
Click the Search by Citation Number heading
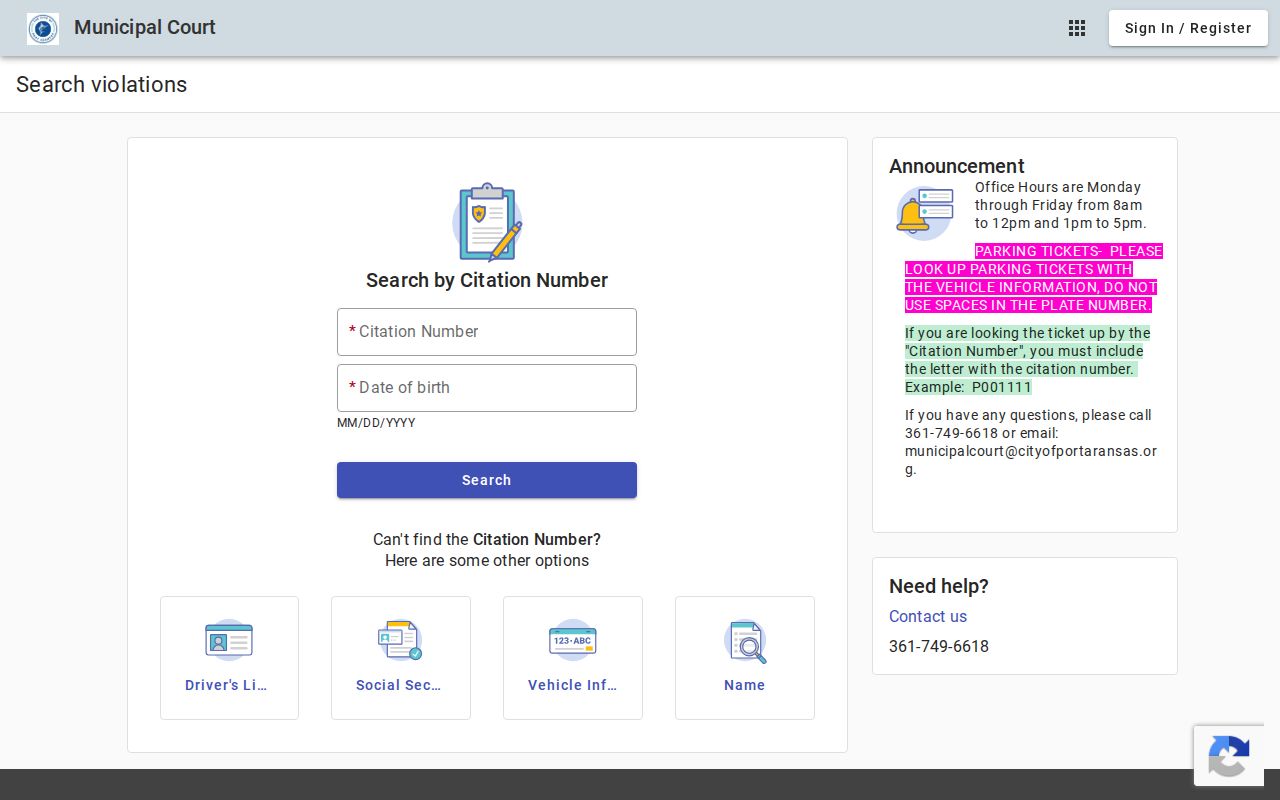487,280
